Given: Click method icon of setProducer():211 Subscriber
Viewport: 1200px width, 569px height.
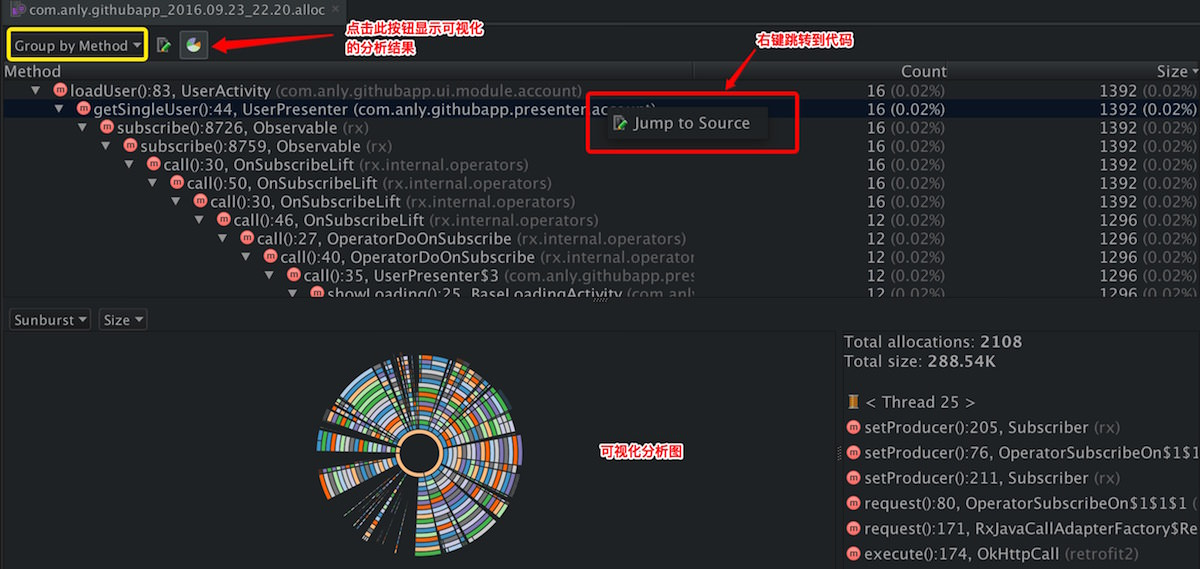Looking at the screenshot, I should (853, 478).
